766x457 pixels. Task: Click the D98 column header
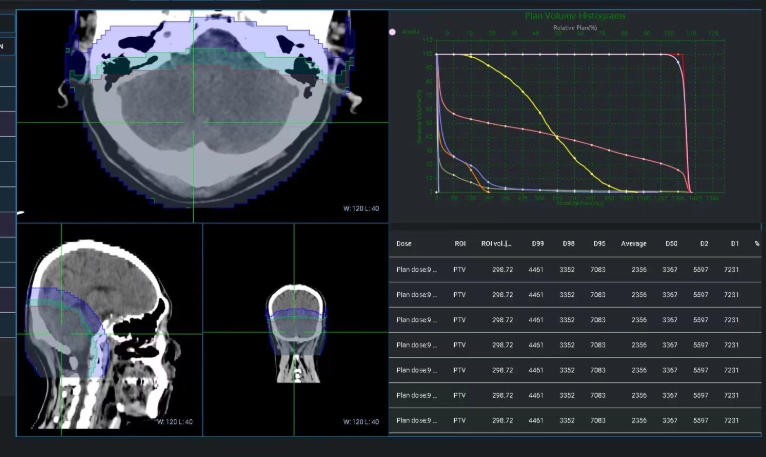[x=568, y=243]
